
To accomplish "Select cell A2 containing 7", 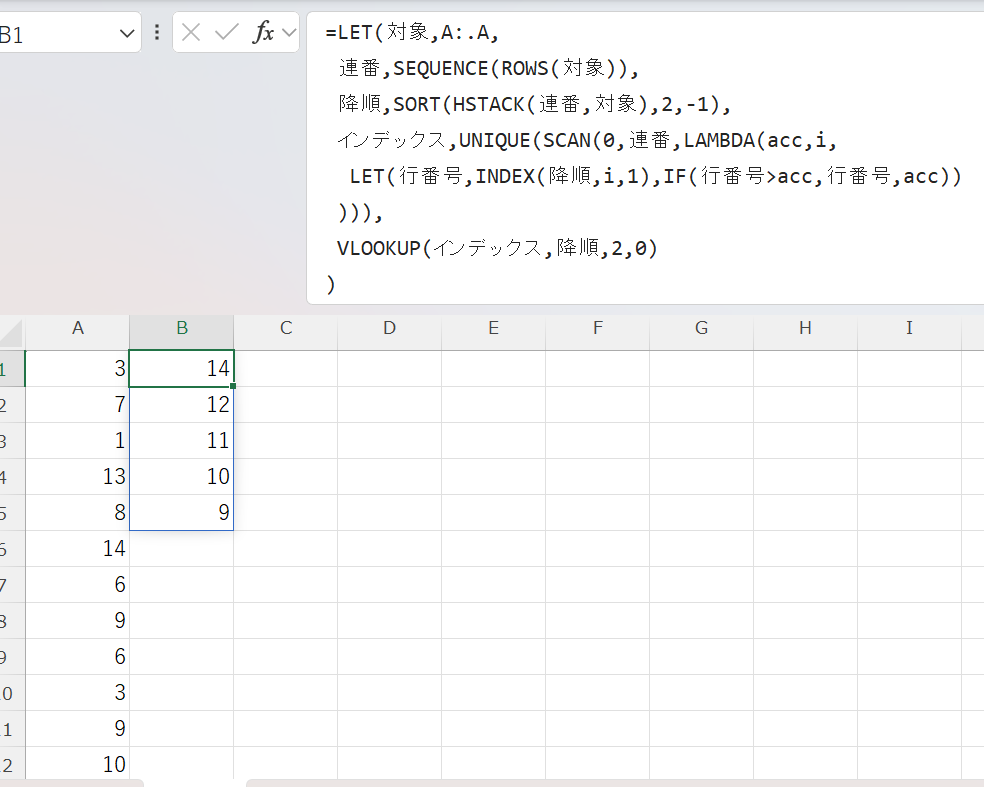I will pos(77,405).
